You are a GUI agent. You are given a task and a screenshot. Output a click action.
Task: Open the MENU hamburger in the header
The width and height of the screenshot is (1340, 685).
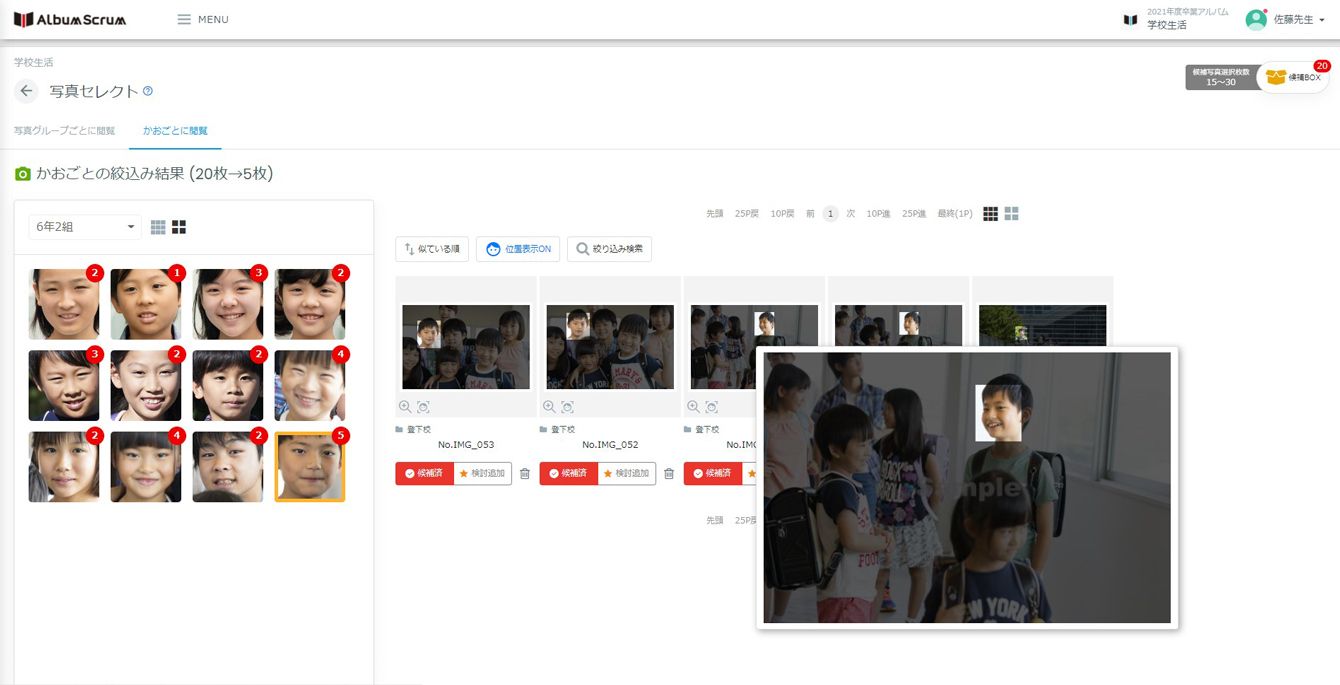(202, 19)
